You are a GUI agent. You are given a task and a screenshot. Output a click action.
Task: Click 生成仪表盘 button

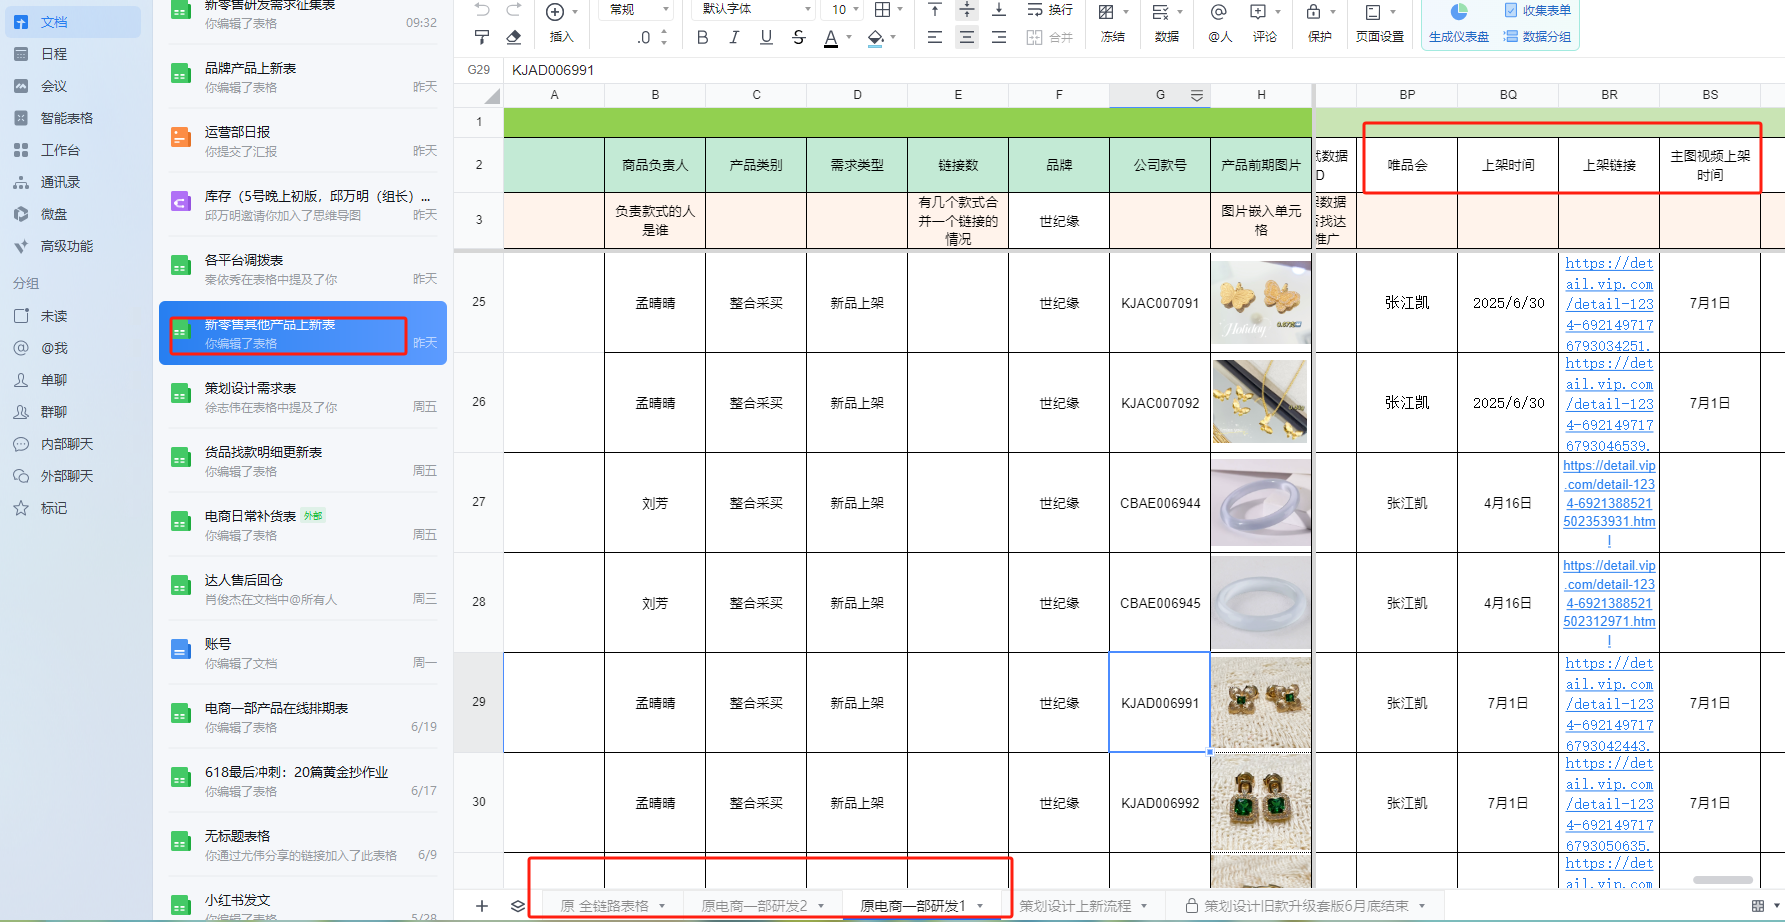pyautogui.click(x=1458, y=37)
